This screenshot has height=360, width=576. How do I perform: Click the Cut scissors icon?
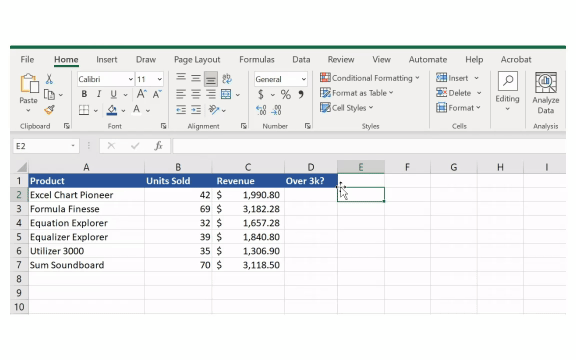[x=49, y=79]
